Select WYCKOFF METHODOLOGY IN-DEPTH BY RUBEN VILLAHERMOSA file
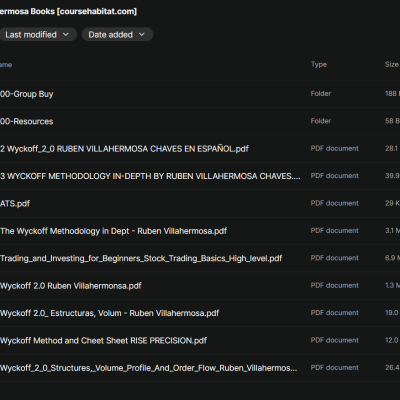This screenshot has height=400, width=400. click(x=150, y=176)
